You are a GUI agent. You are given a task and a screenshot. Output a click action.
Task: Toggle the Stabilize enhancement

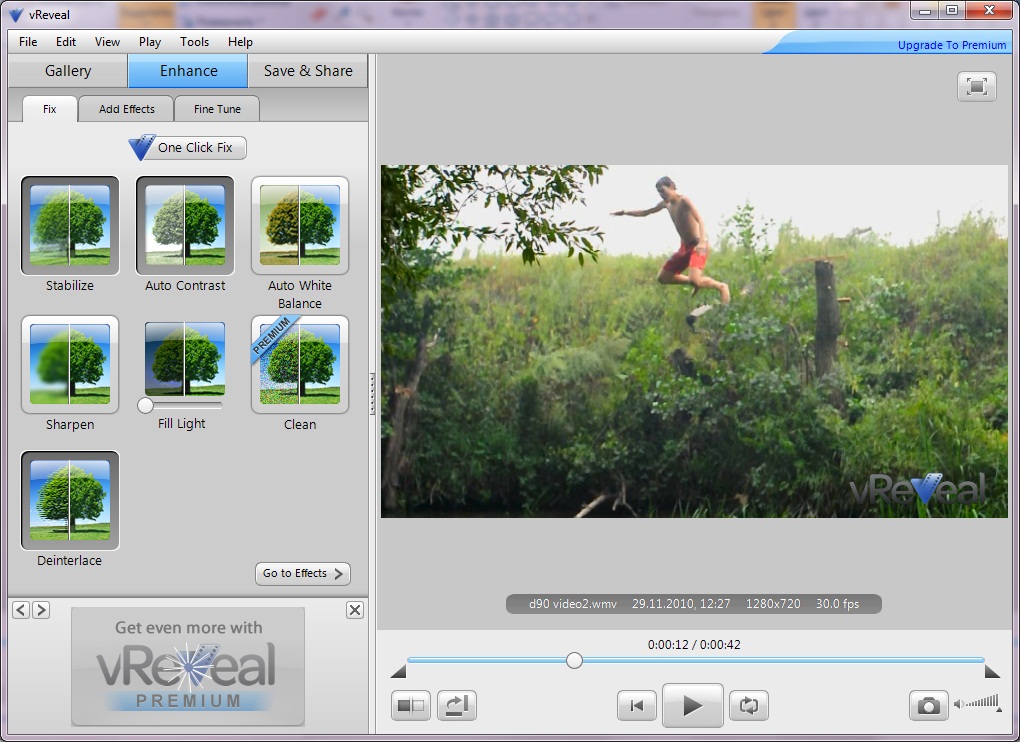pyautogui.click(x=70, y=226)
